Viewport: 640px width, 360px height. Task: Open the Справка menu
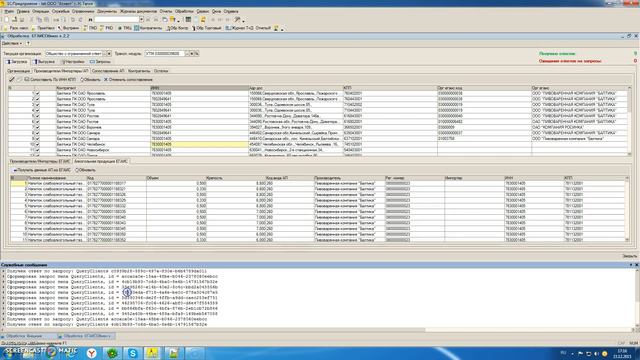tap(231, 11)
